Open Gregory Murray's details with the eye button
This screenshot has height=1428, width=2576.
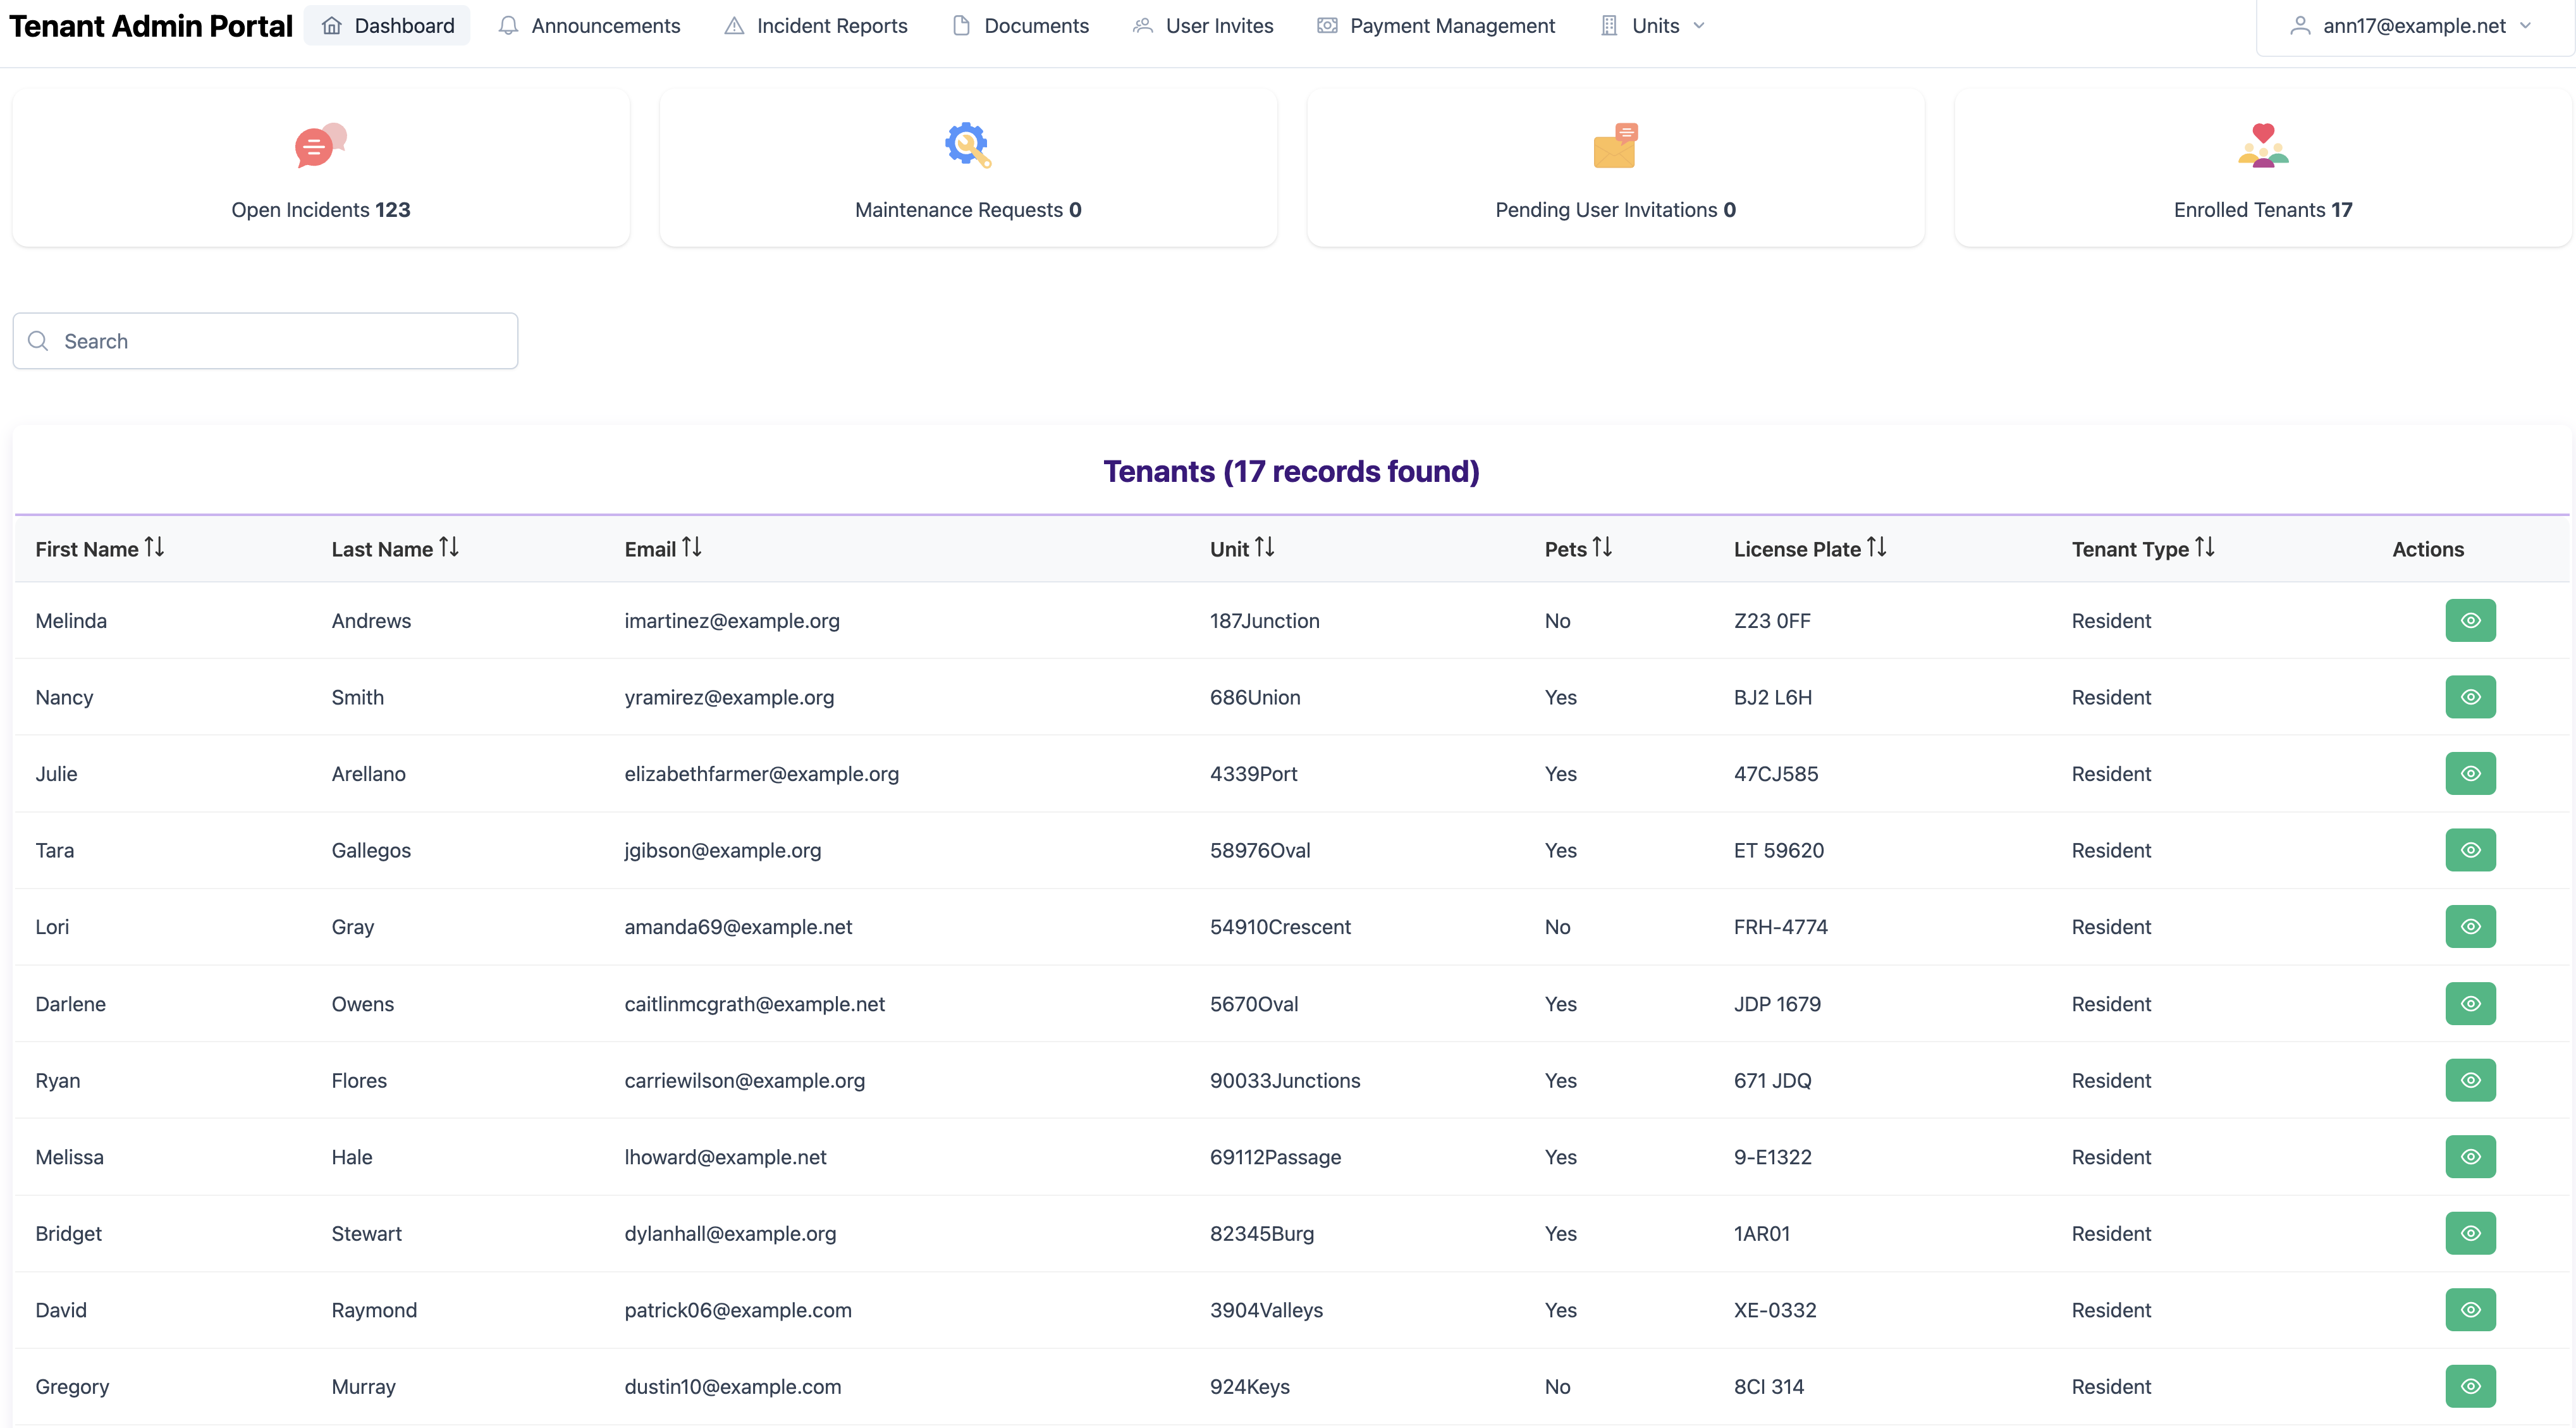click(2470, 1386)
